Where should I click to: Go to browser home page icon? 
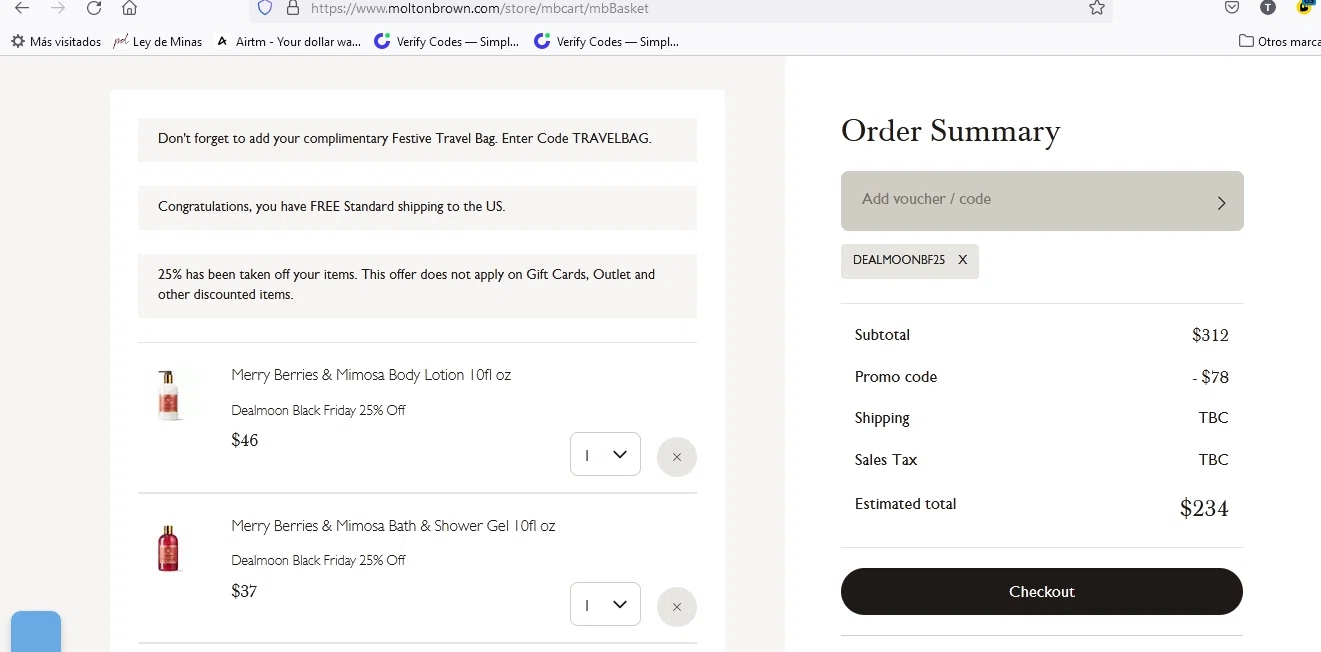[x=129, y=8]
